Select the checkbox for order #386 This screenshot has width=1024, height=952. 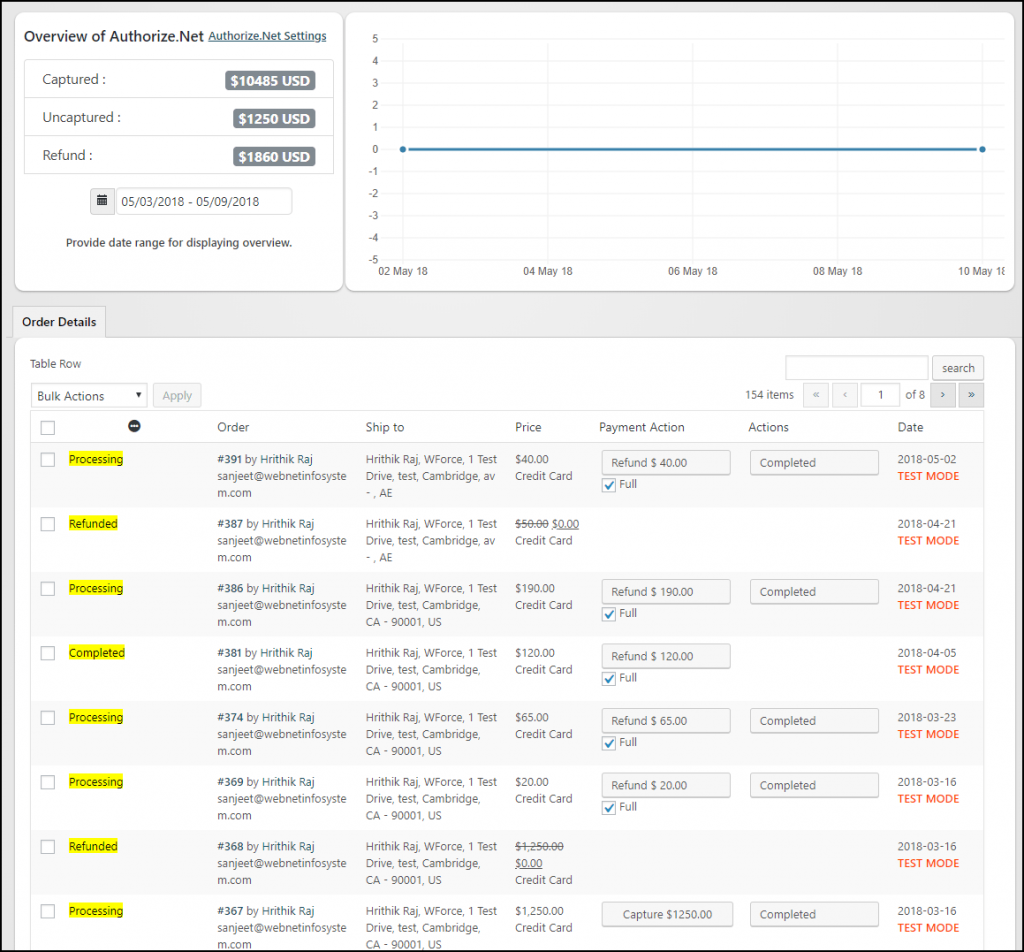[x=48, y=589]
